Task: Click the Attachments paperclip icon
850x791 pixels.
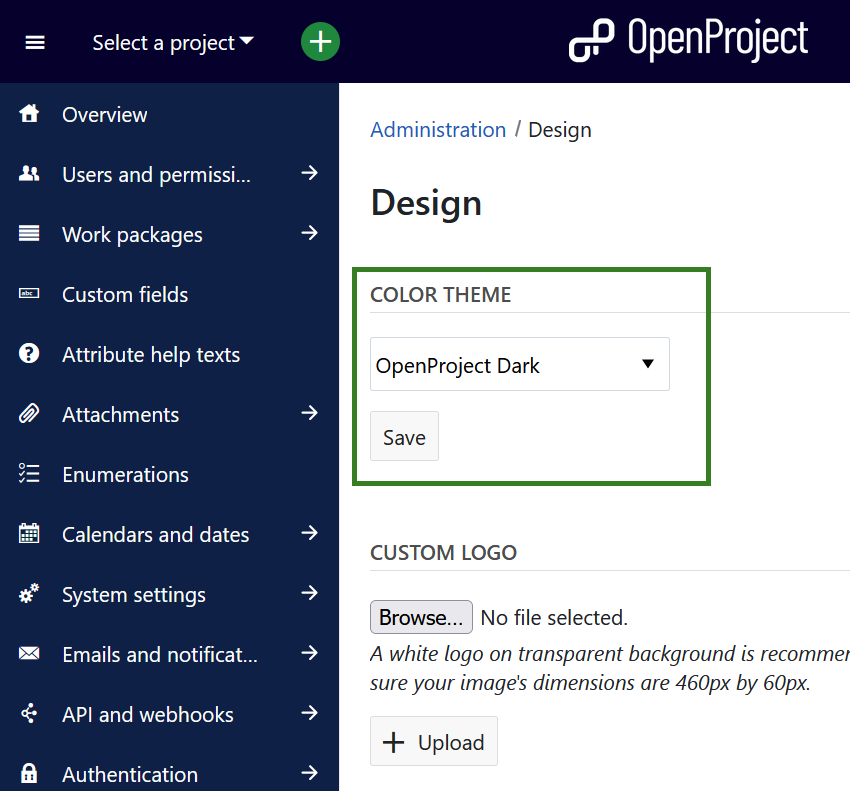Action: tap(29, 414)
